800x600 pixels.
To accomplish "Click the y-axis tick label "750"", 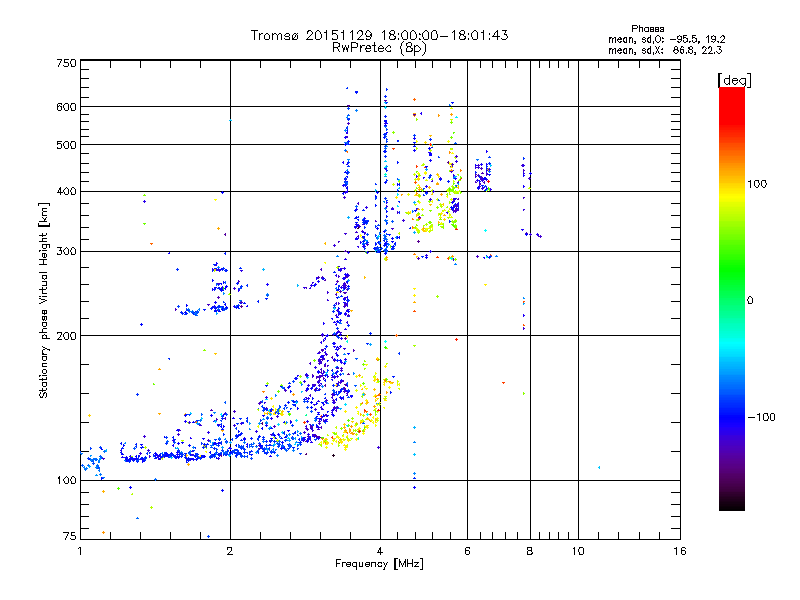I will coord(67,63).
